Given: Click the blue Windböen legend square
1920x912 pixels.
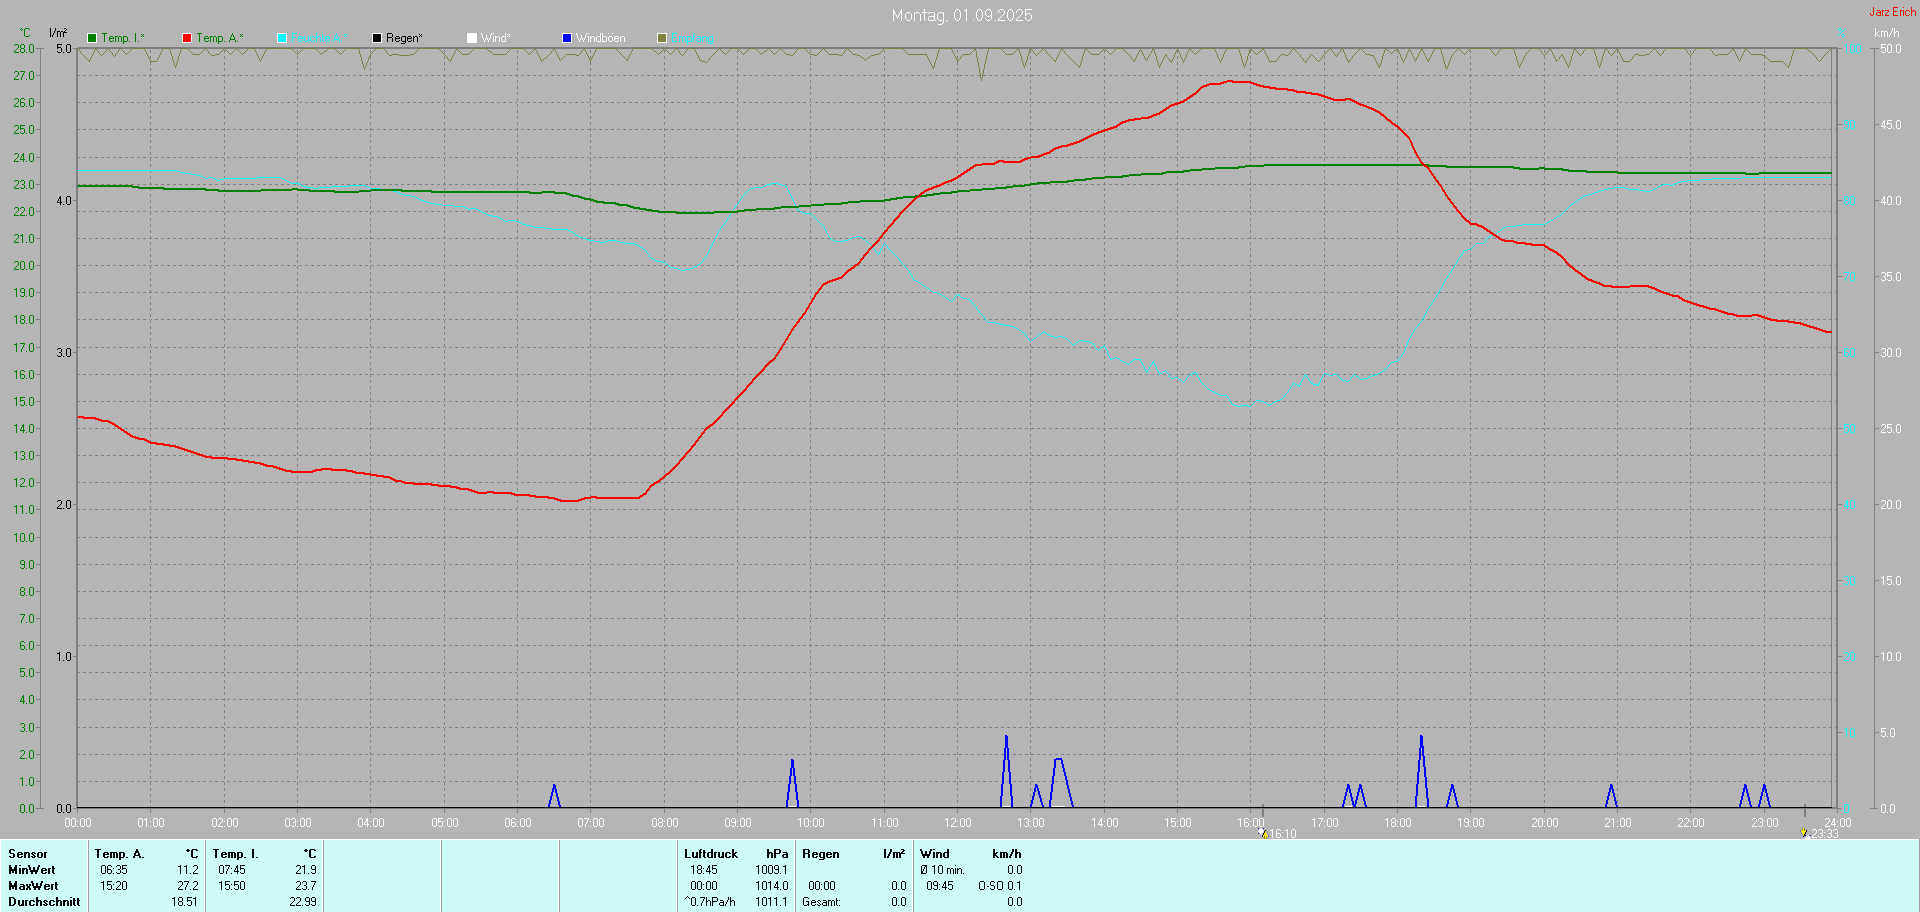Looking at the screenshot, I should [567, 38].
